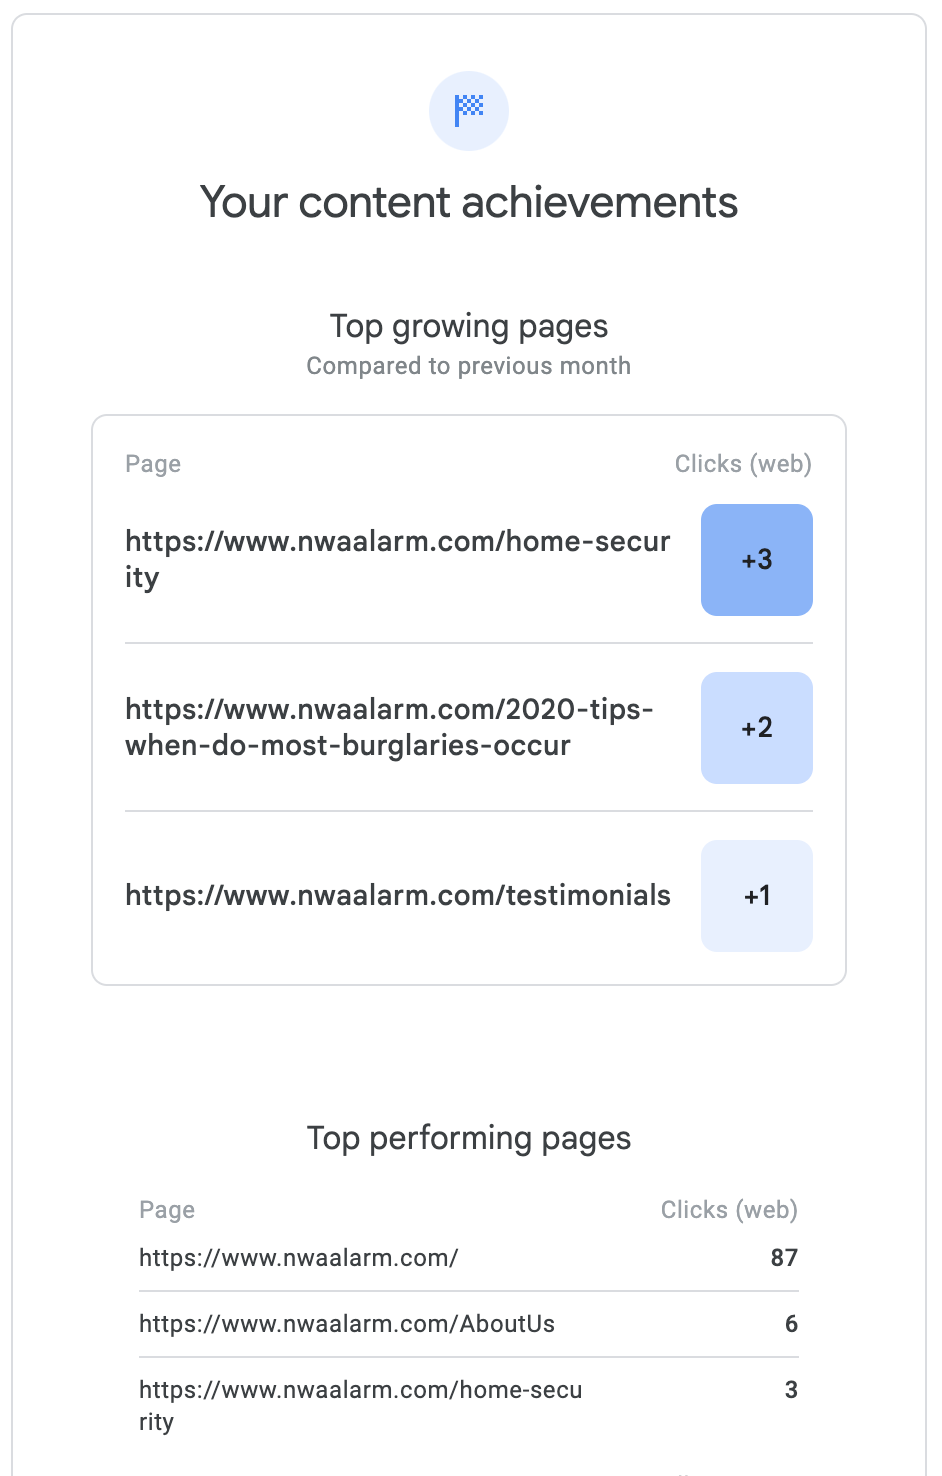Click Page column header in performing pages
Screen dimensions: 942x1476
tap(167, 1210)
